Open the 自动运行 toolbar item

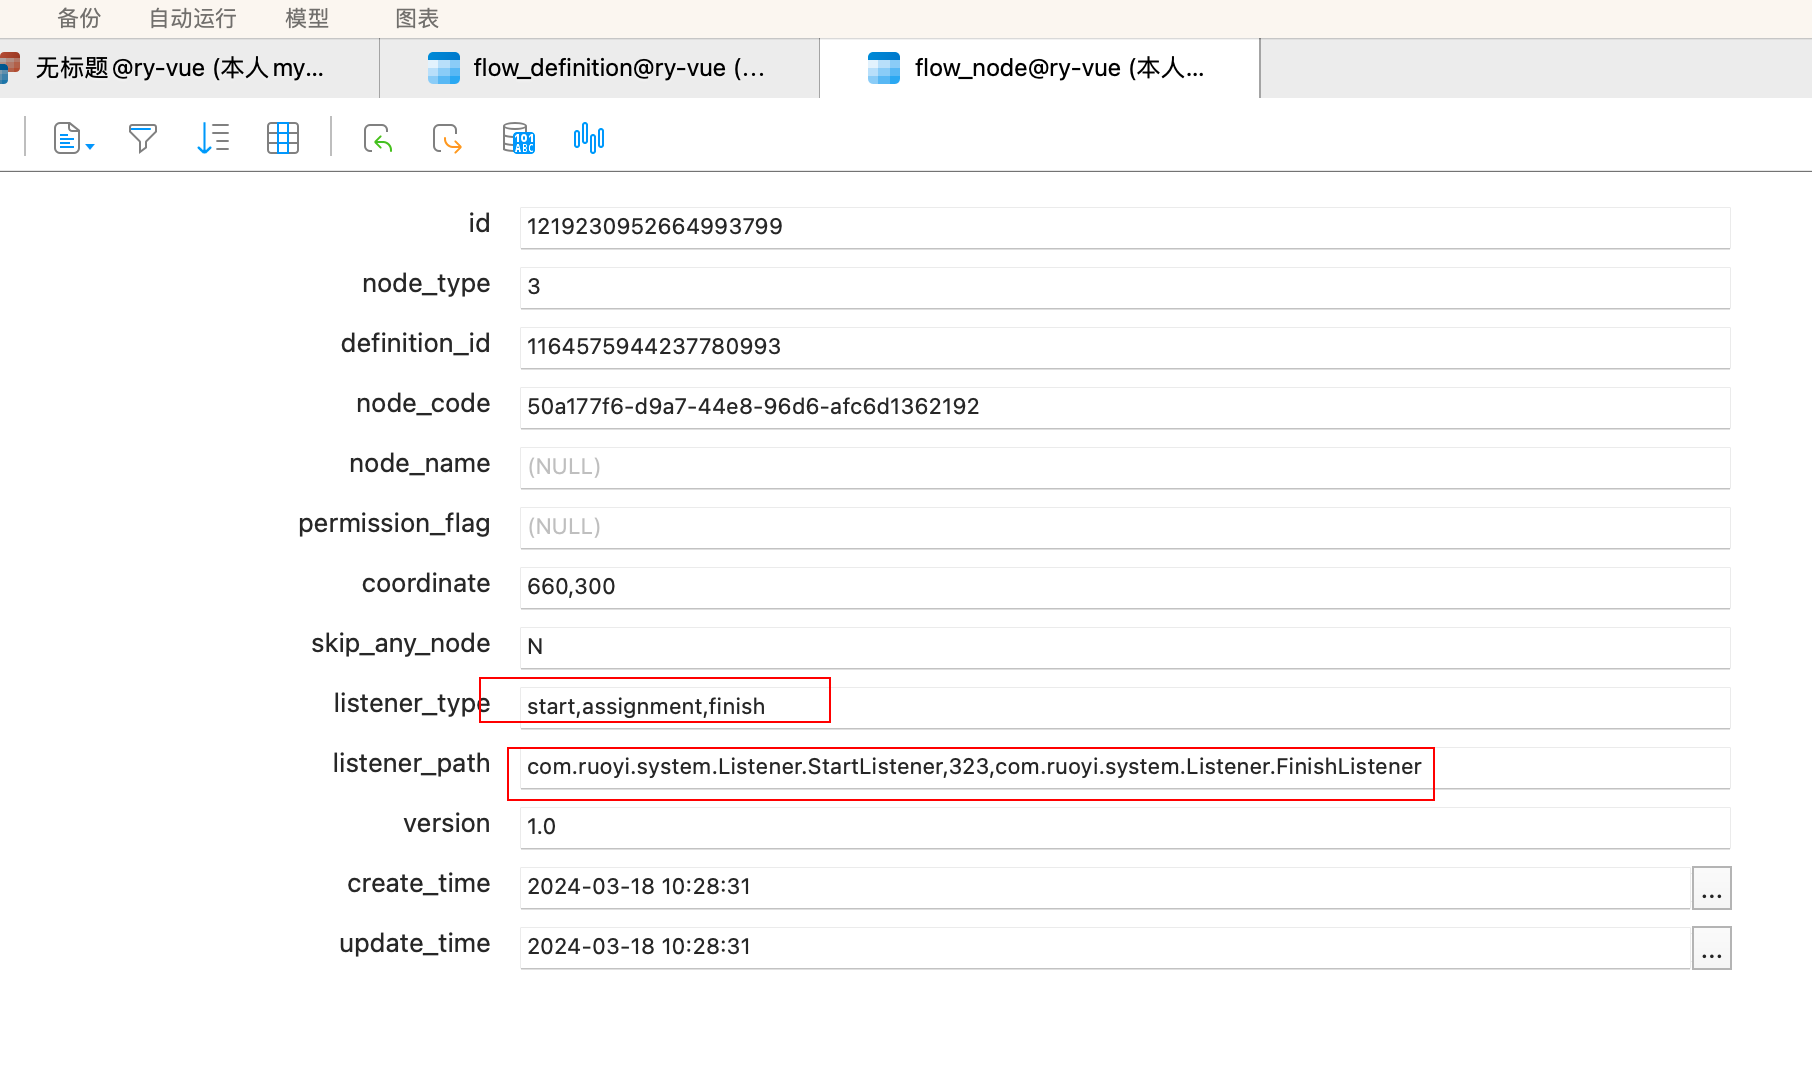tap(192, 18)
